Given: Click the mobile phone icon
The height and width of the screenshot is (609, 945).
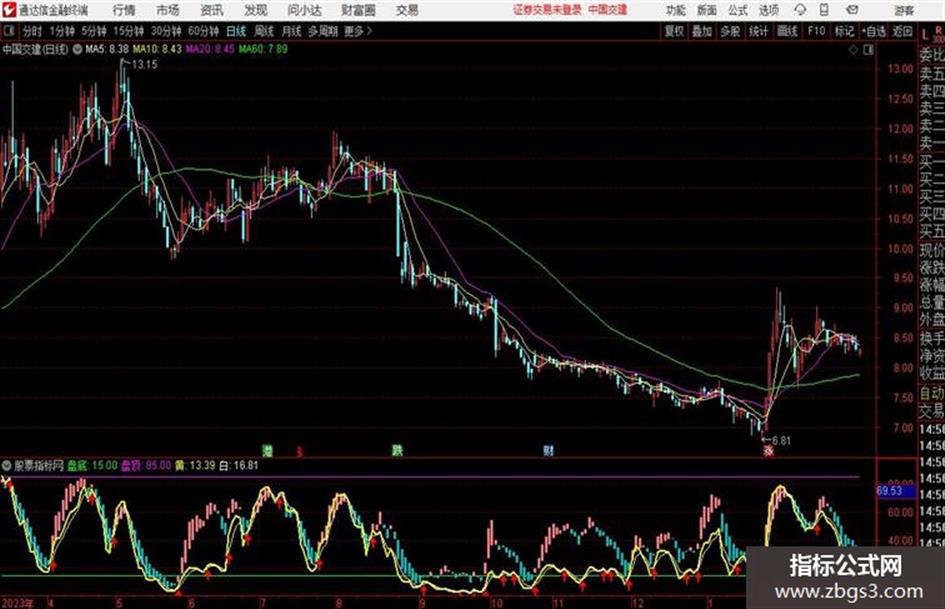Looking at the screenshot, I should 824,10.
